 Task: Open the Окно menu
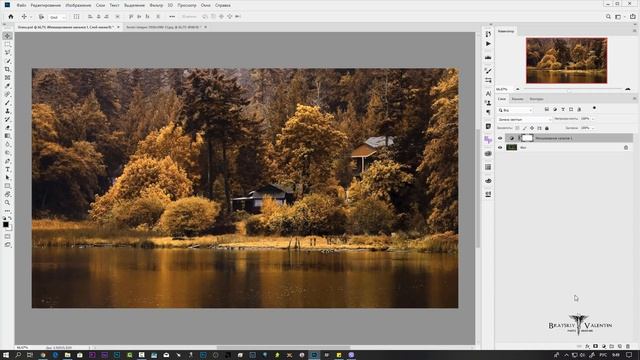point(206,5)
